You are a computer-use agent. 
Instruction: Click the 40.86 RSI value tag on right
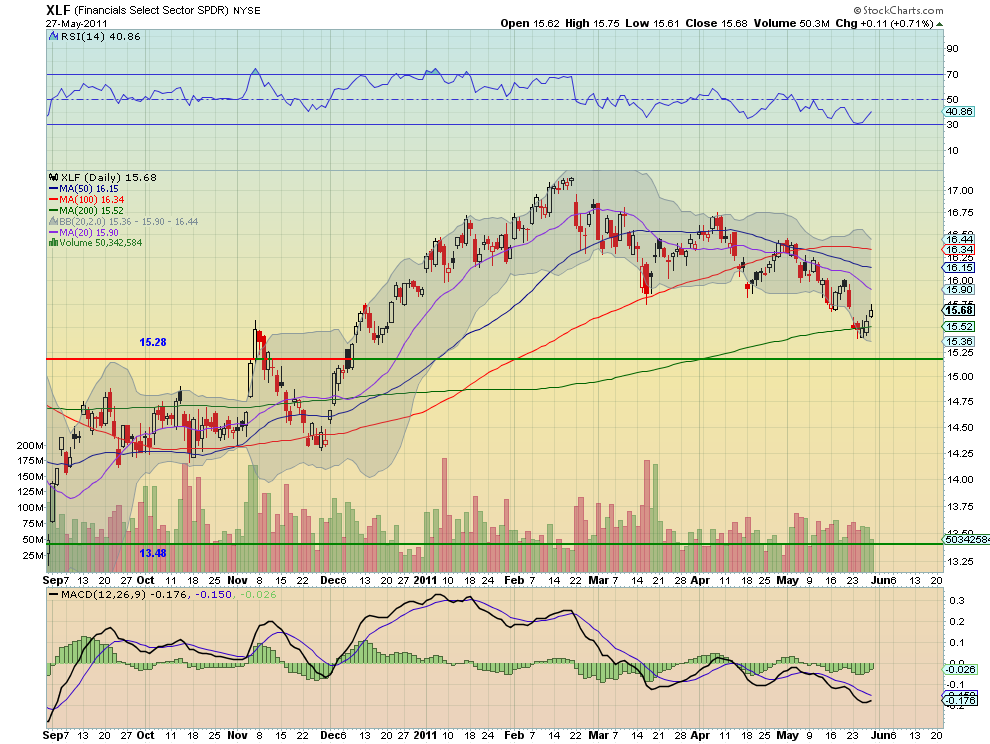(x=959, y=111)
